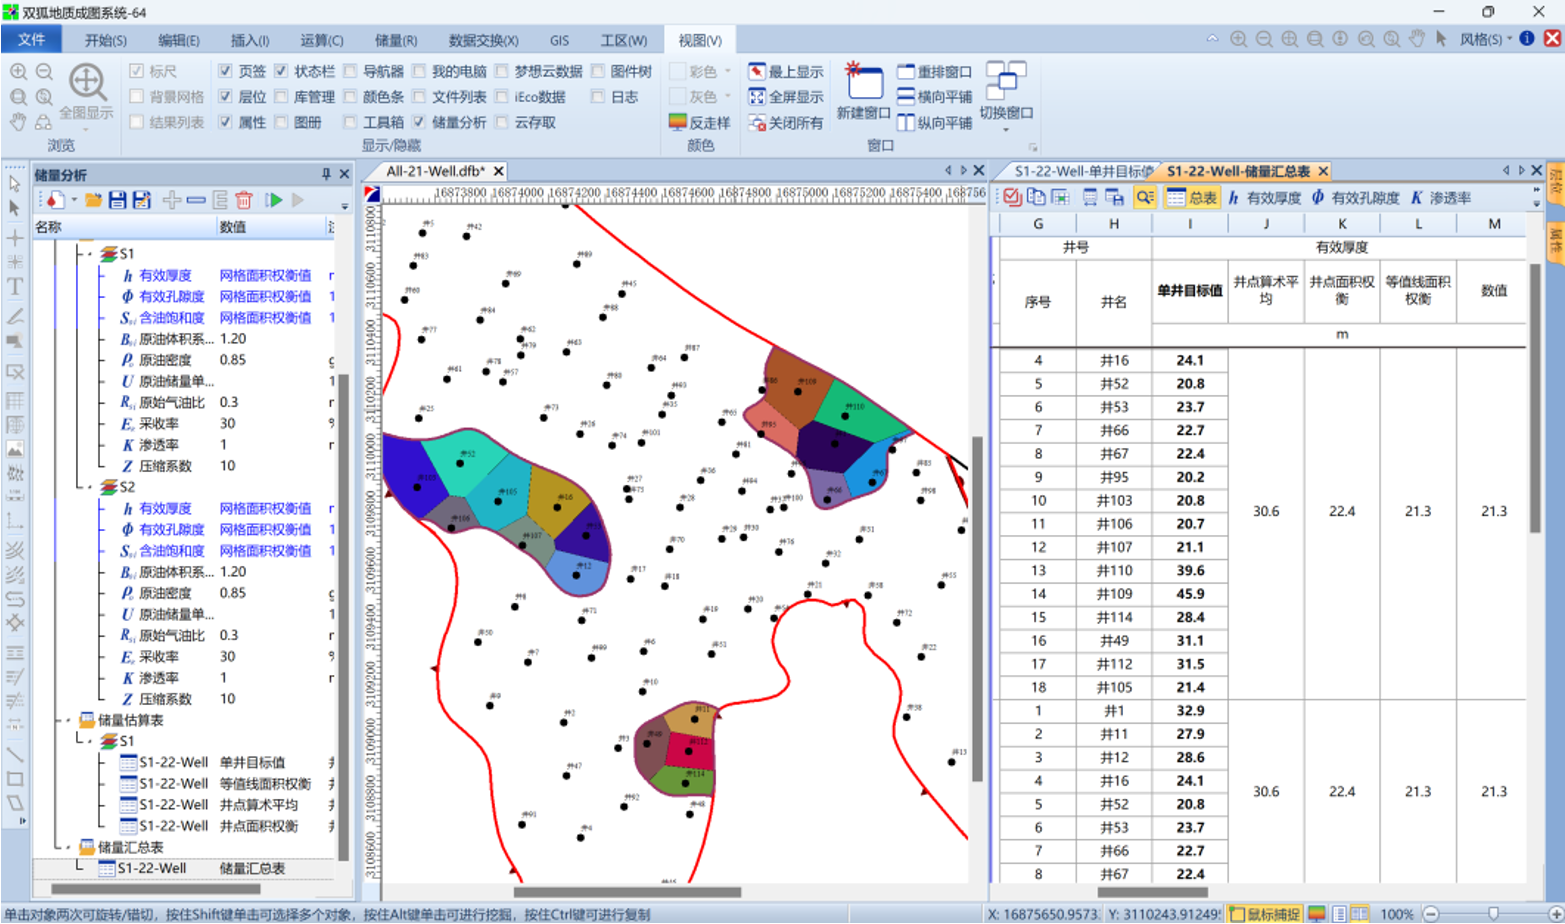Click 关闭所有 close all button
Viewport: 1565px width, 924px height.
786,122
